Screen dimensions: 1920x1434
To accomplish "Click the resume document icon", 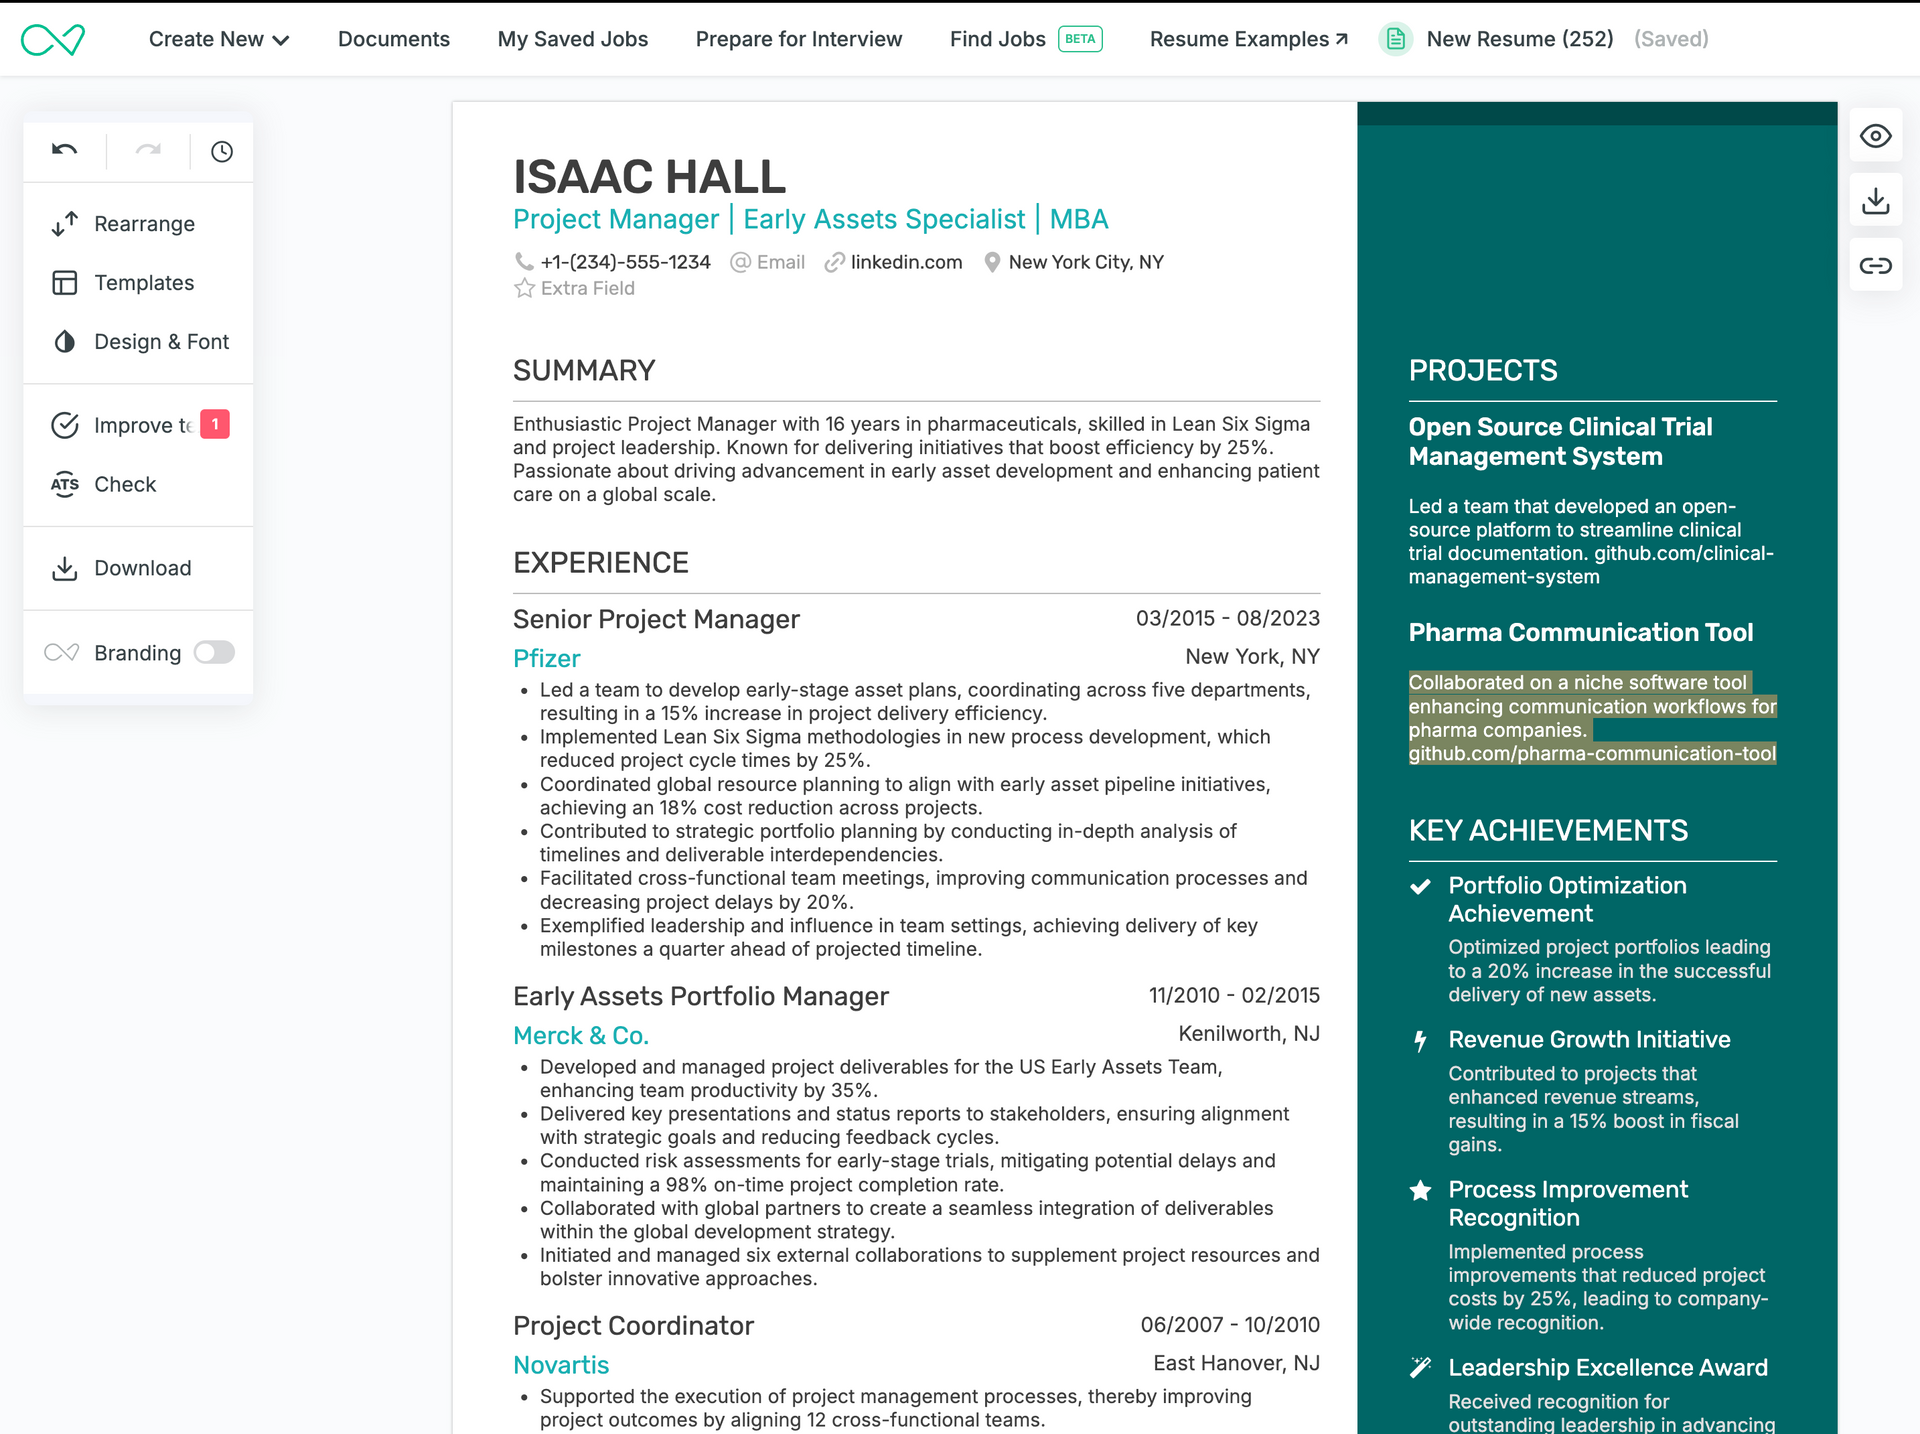I will [1396, 39].
